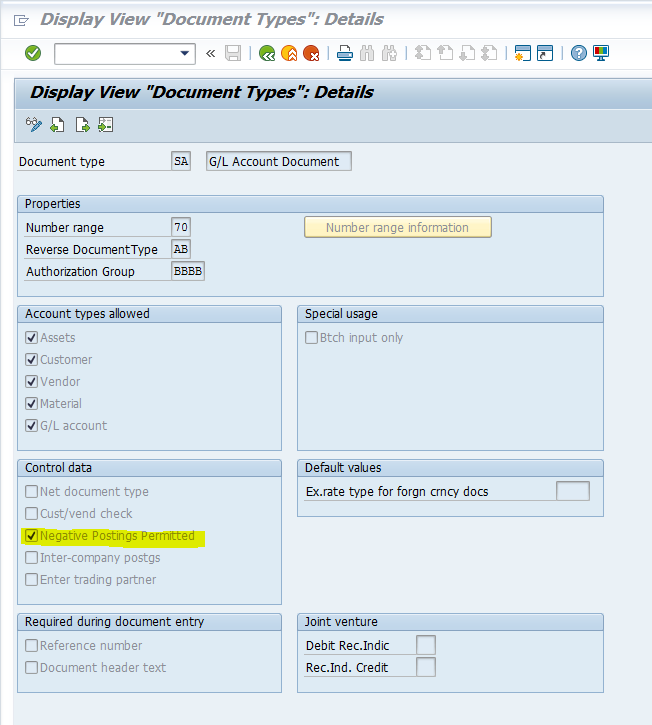Toggle the Vendor checkbox
652x725 pixels.
[x=31, y=382]
